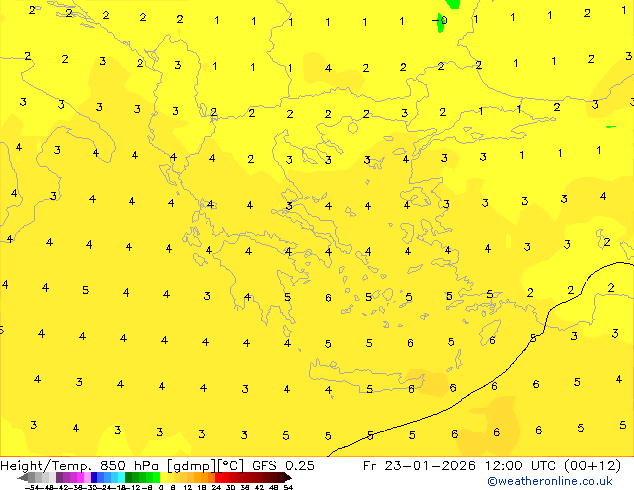Click the small green patch near right edge

(x=611, y=127)
